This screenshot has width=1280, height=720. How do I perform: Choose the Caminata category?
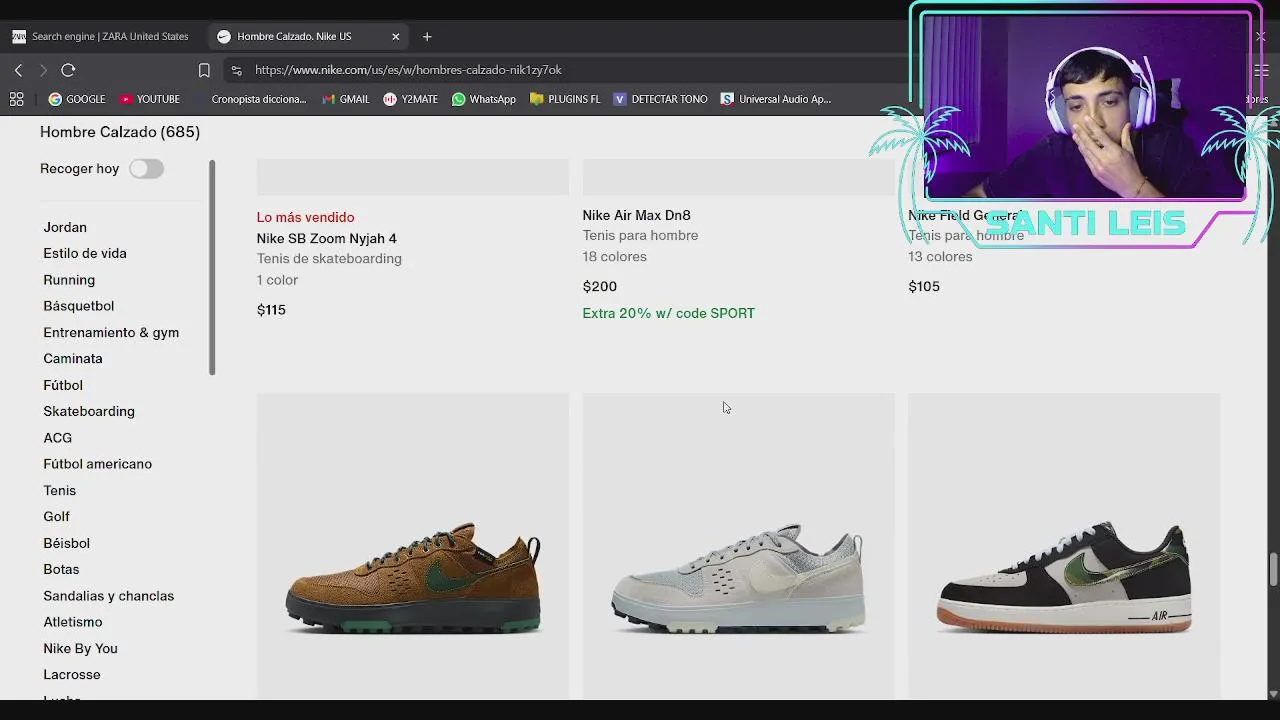point(73,358)
